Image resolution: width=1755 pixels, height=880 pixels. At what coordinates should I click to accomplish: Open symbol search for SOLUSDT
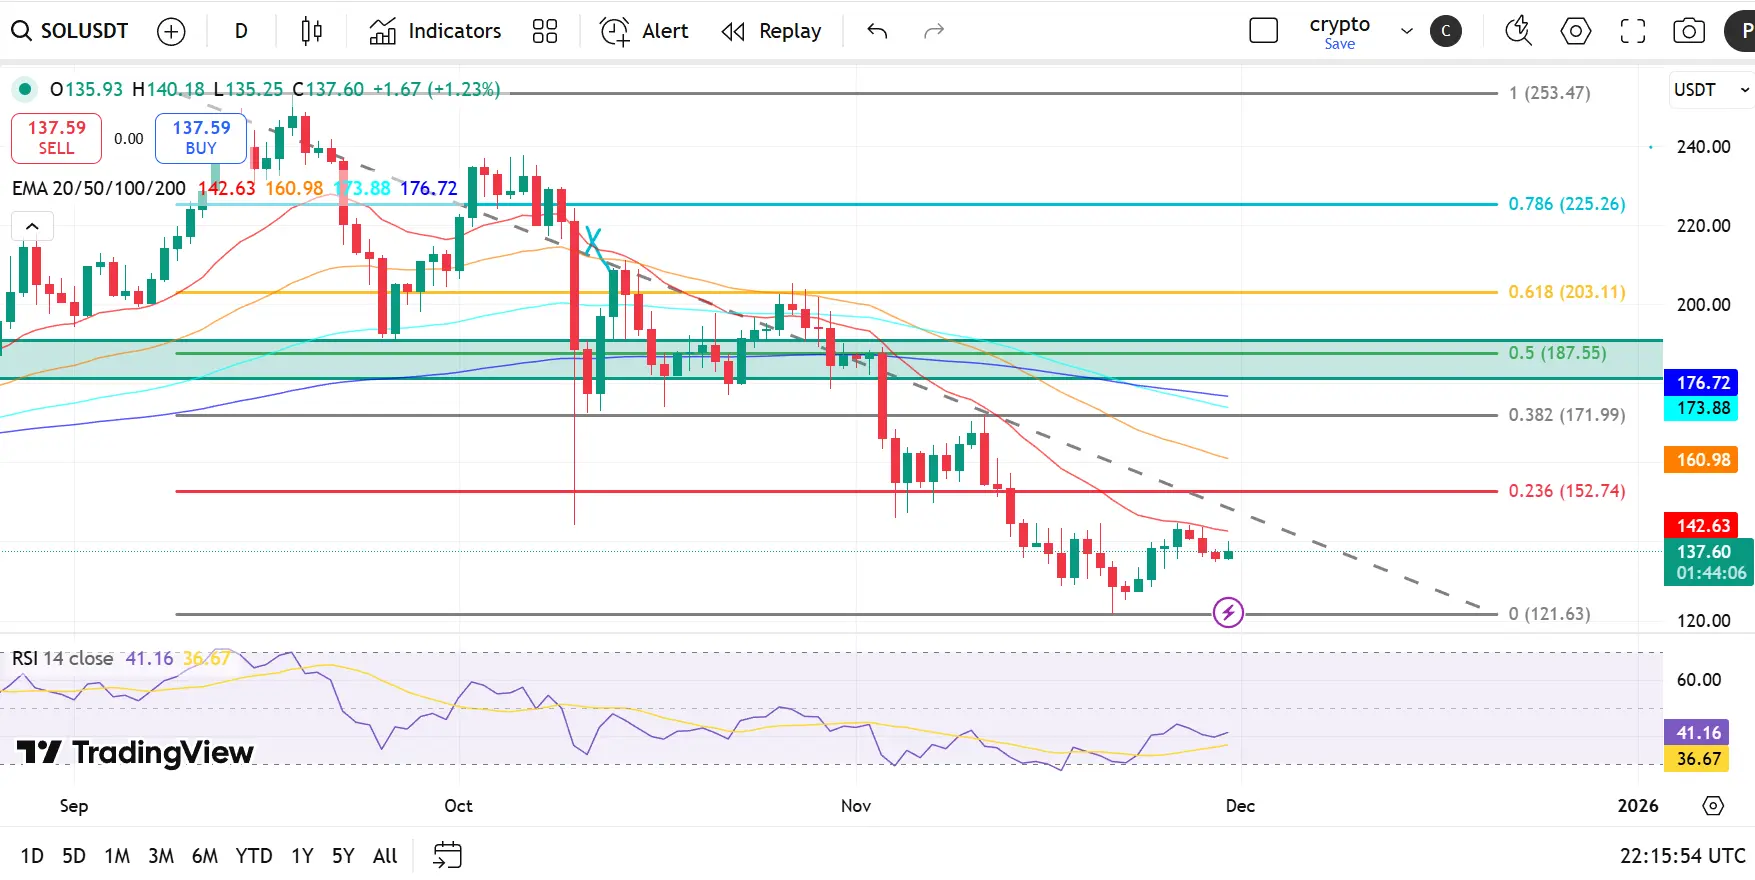[x=70, y=31]
